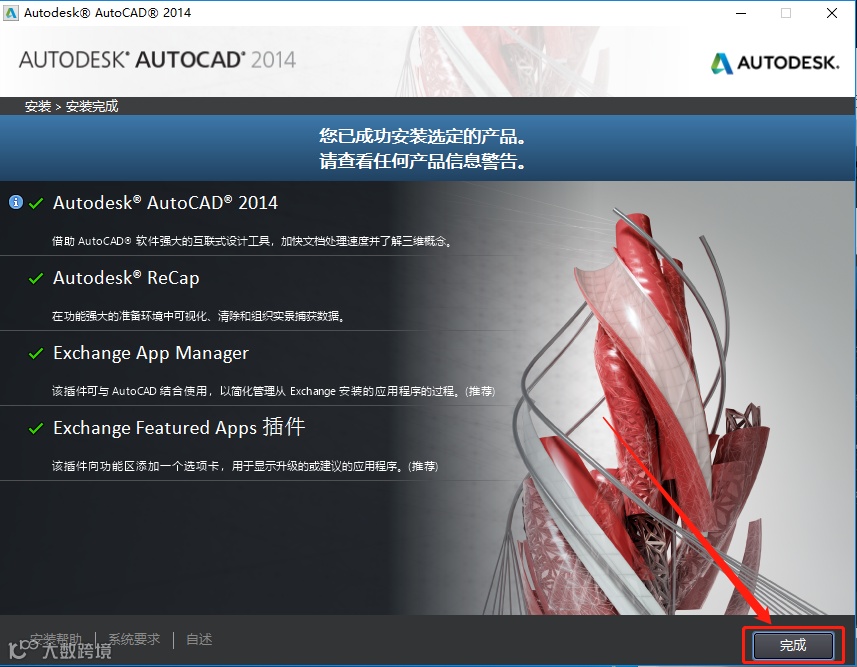Select the Exchange Featured Apps 插件 title
The height and width of the screenshot is (667, 857).
pyautogui.click(x=179, y=427)
